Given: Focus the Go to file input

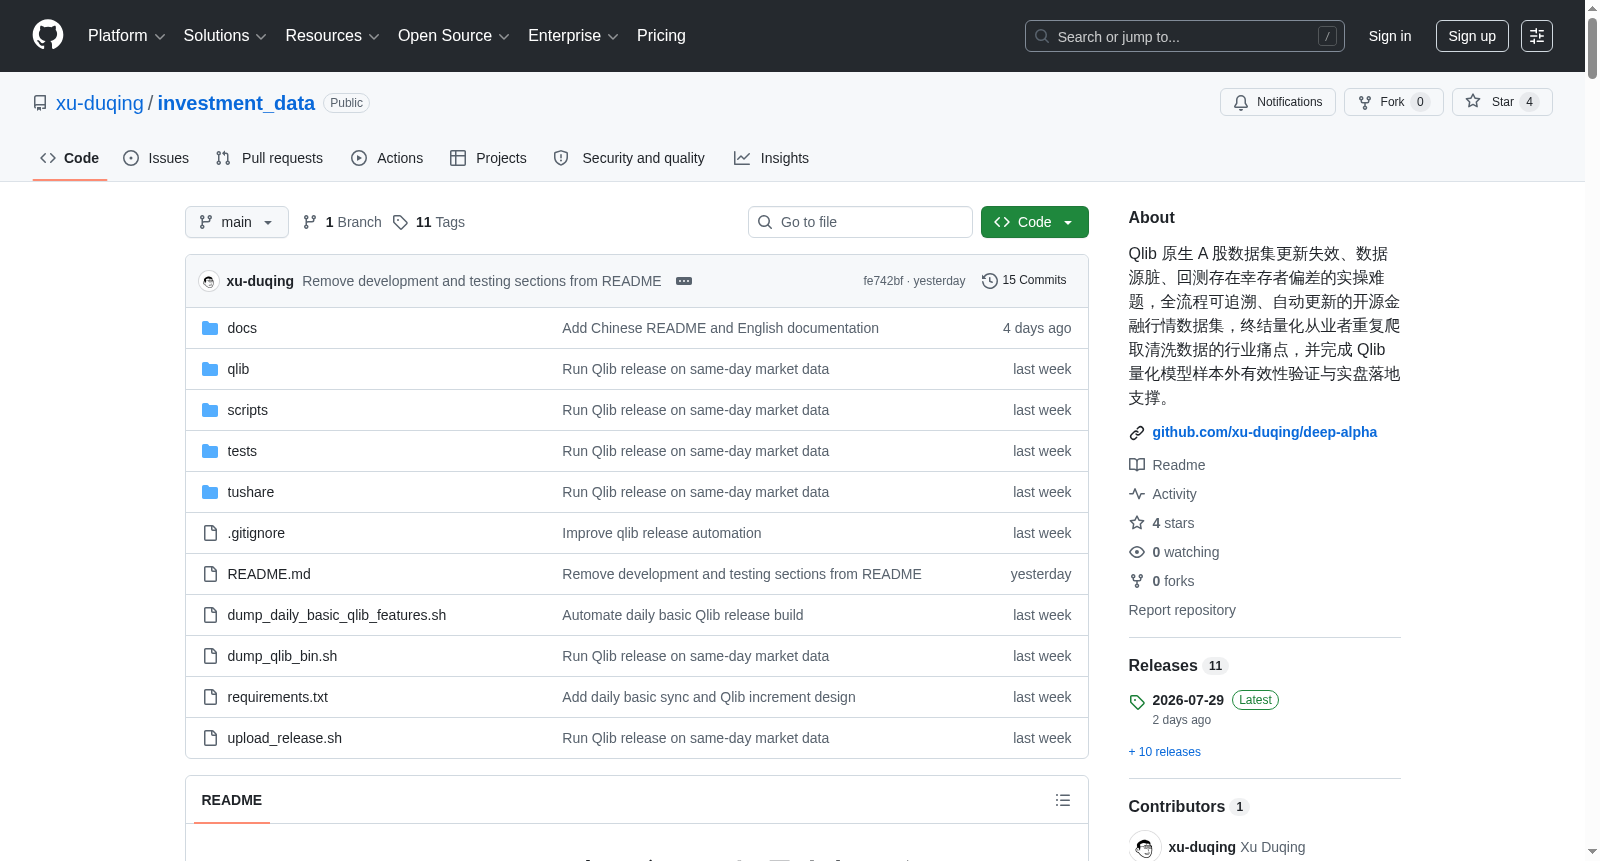Looking at the screenshot, I should tap(860, 222).
